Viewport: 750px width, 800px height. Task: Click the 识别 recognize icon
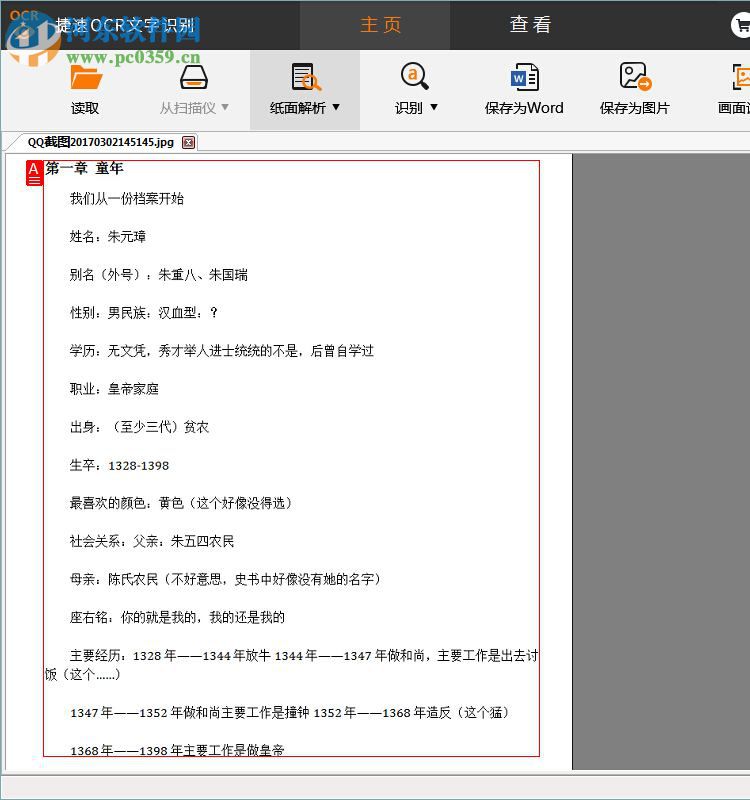point(414,76)
